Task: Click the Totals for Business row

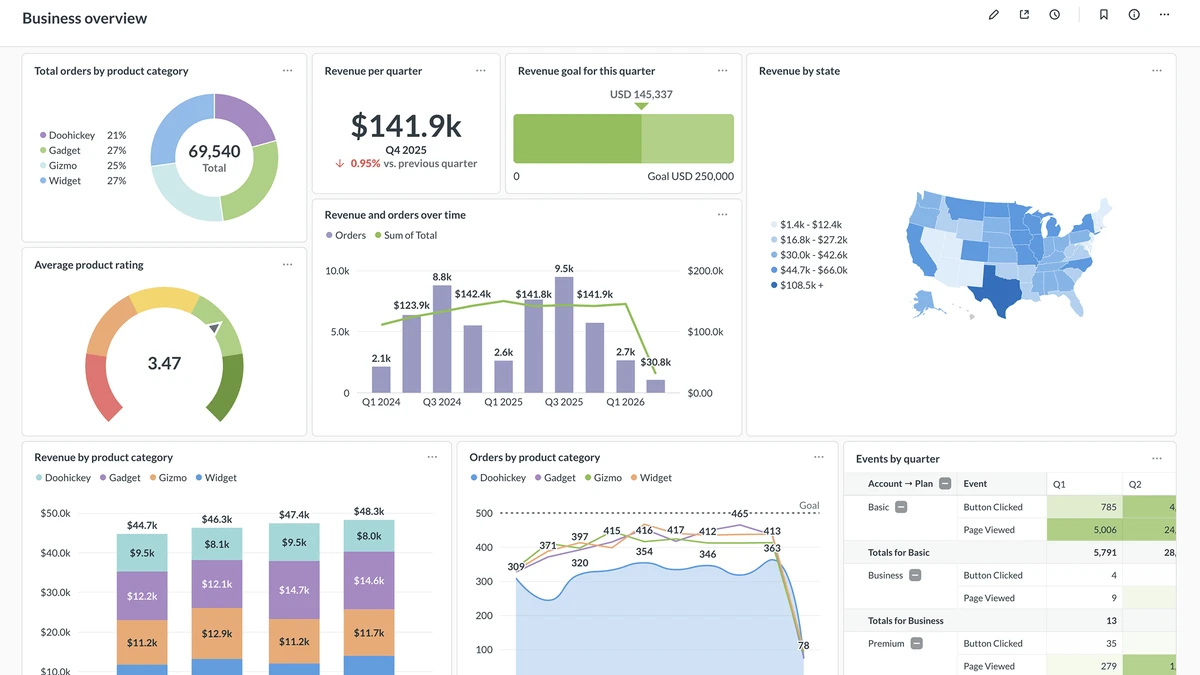Action: [x=1010, y=621]
